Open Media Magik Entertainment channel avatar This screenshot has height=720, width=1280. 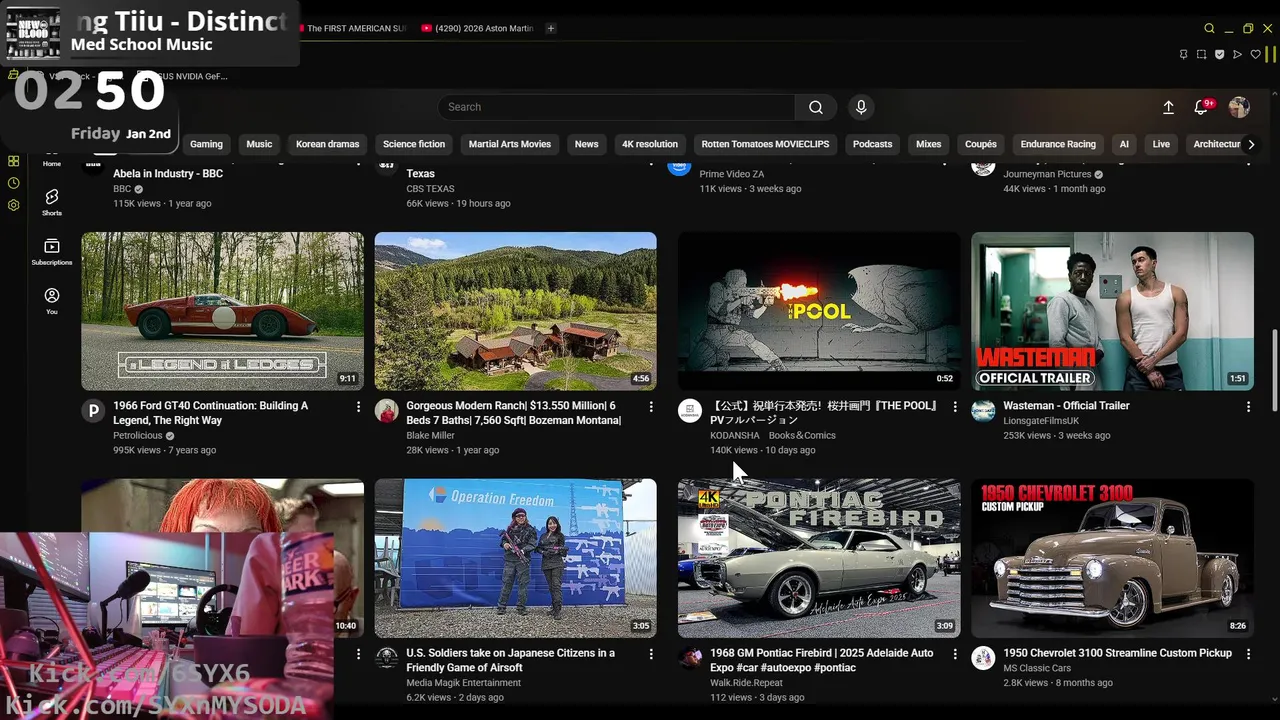tap(386, 657)
